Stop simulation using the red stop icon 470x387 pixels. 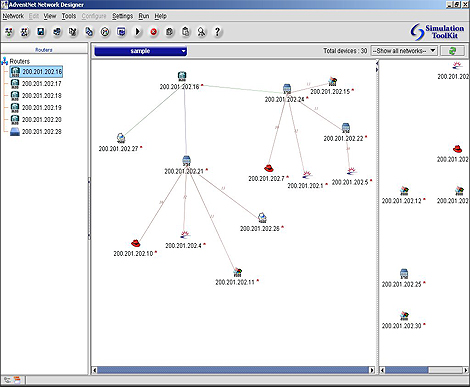[x=153, y=32]
